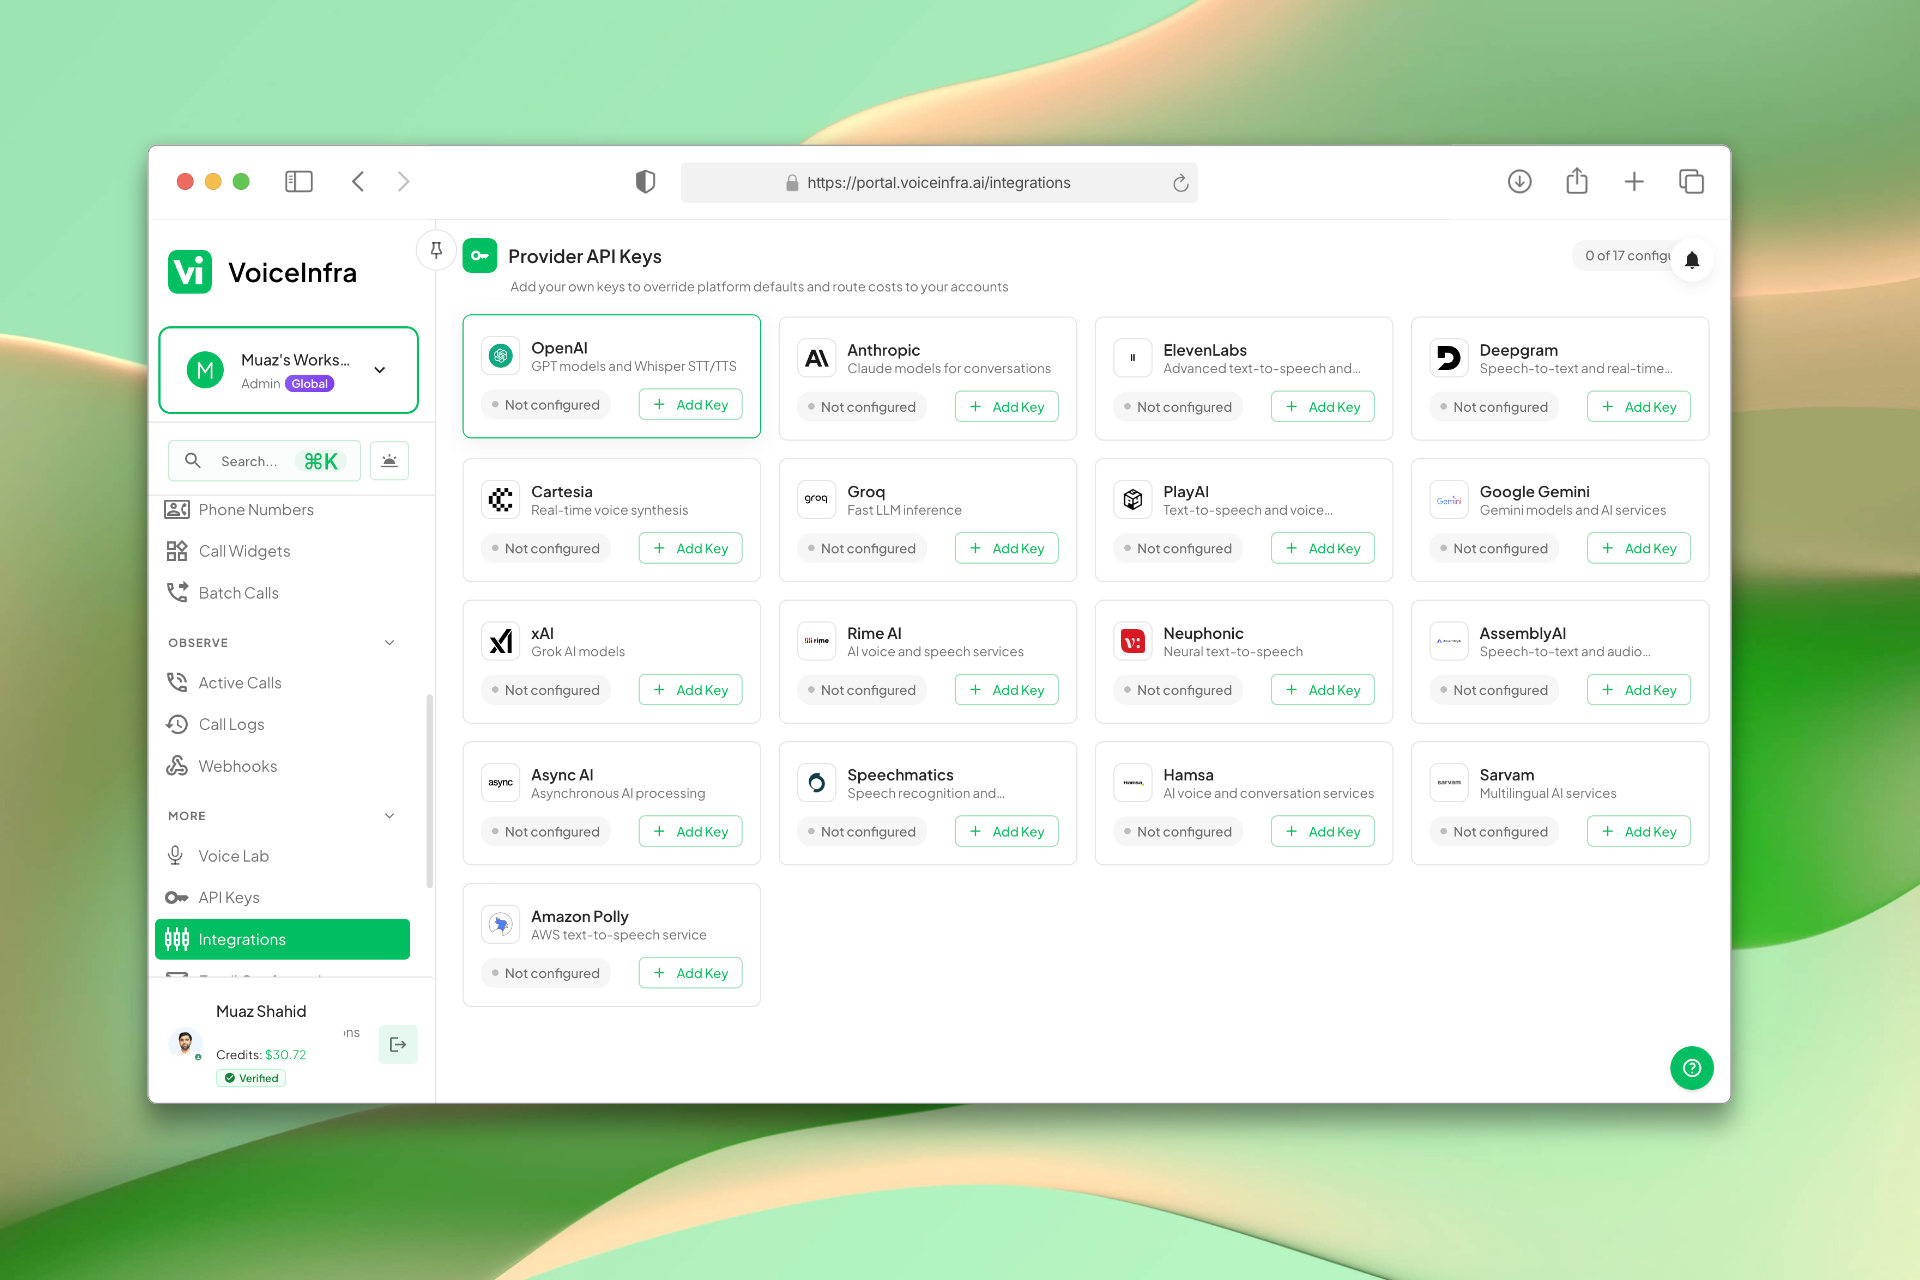1920x1280 pixels.
Task: Click the Deepgram provider logo icon
Action: (1449, 358)
